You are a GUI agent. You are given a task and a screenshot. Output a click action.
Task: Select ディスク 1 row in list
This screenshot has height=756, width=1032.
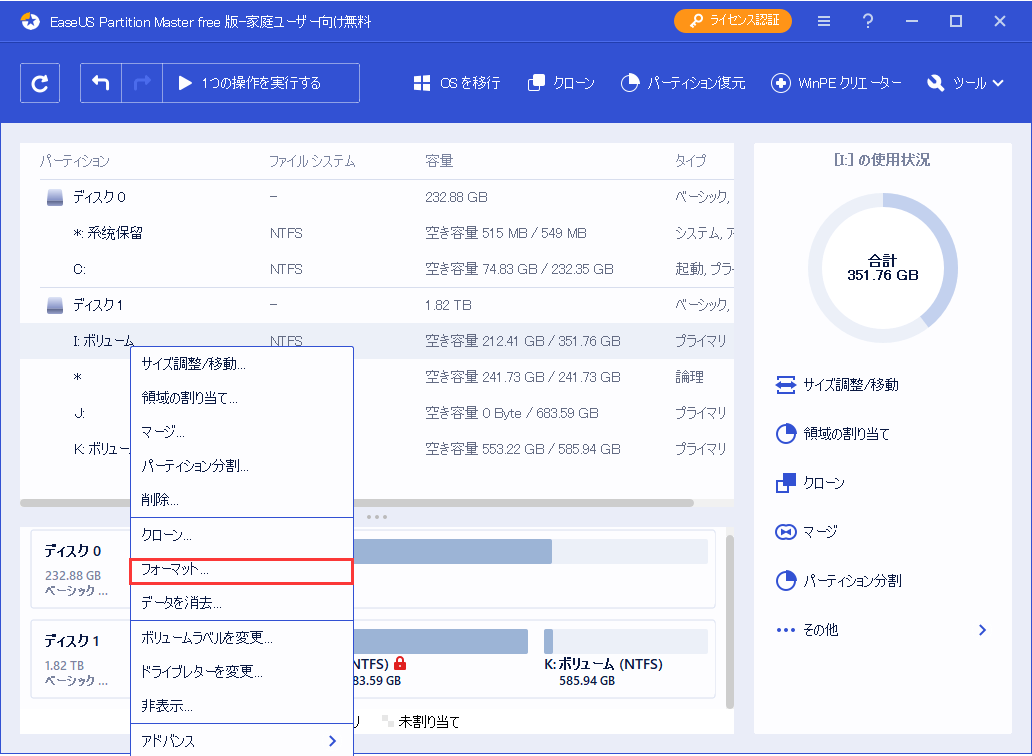[376, 305]
